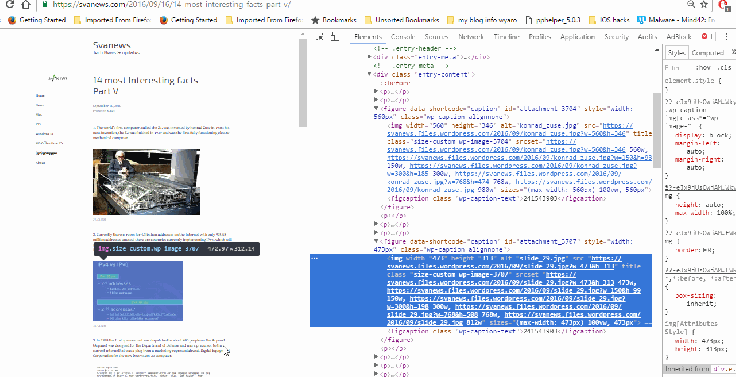
Task: Open the star 'Bookmarks' shortcut
Action: [334, 20]
